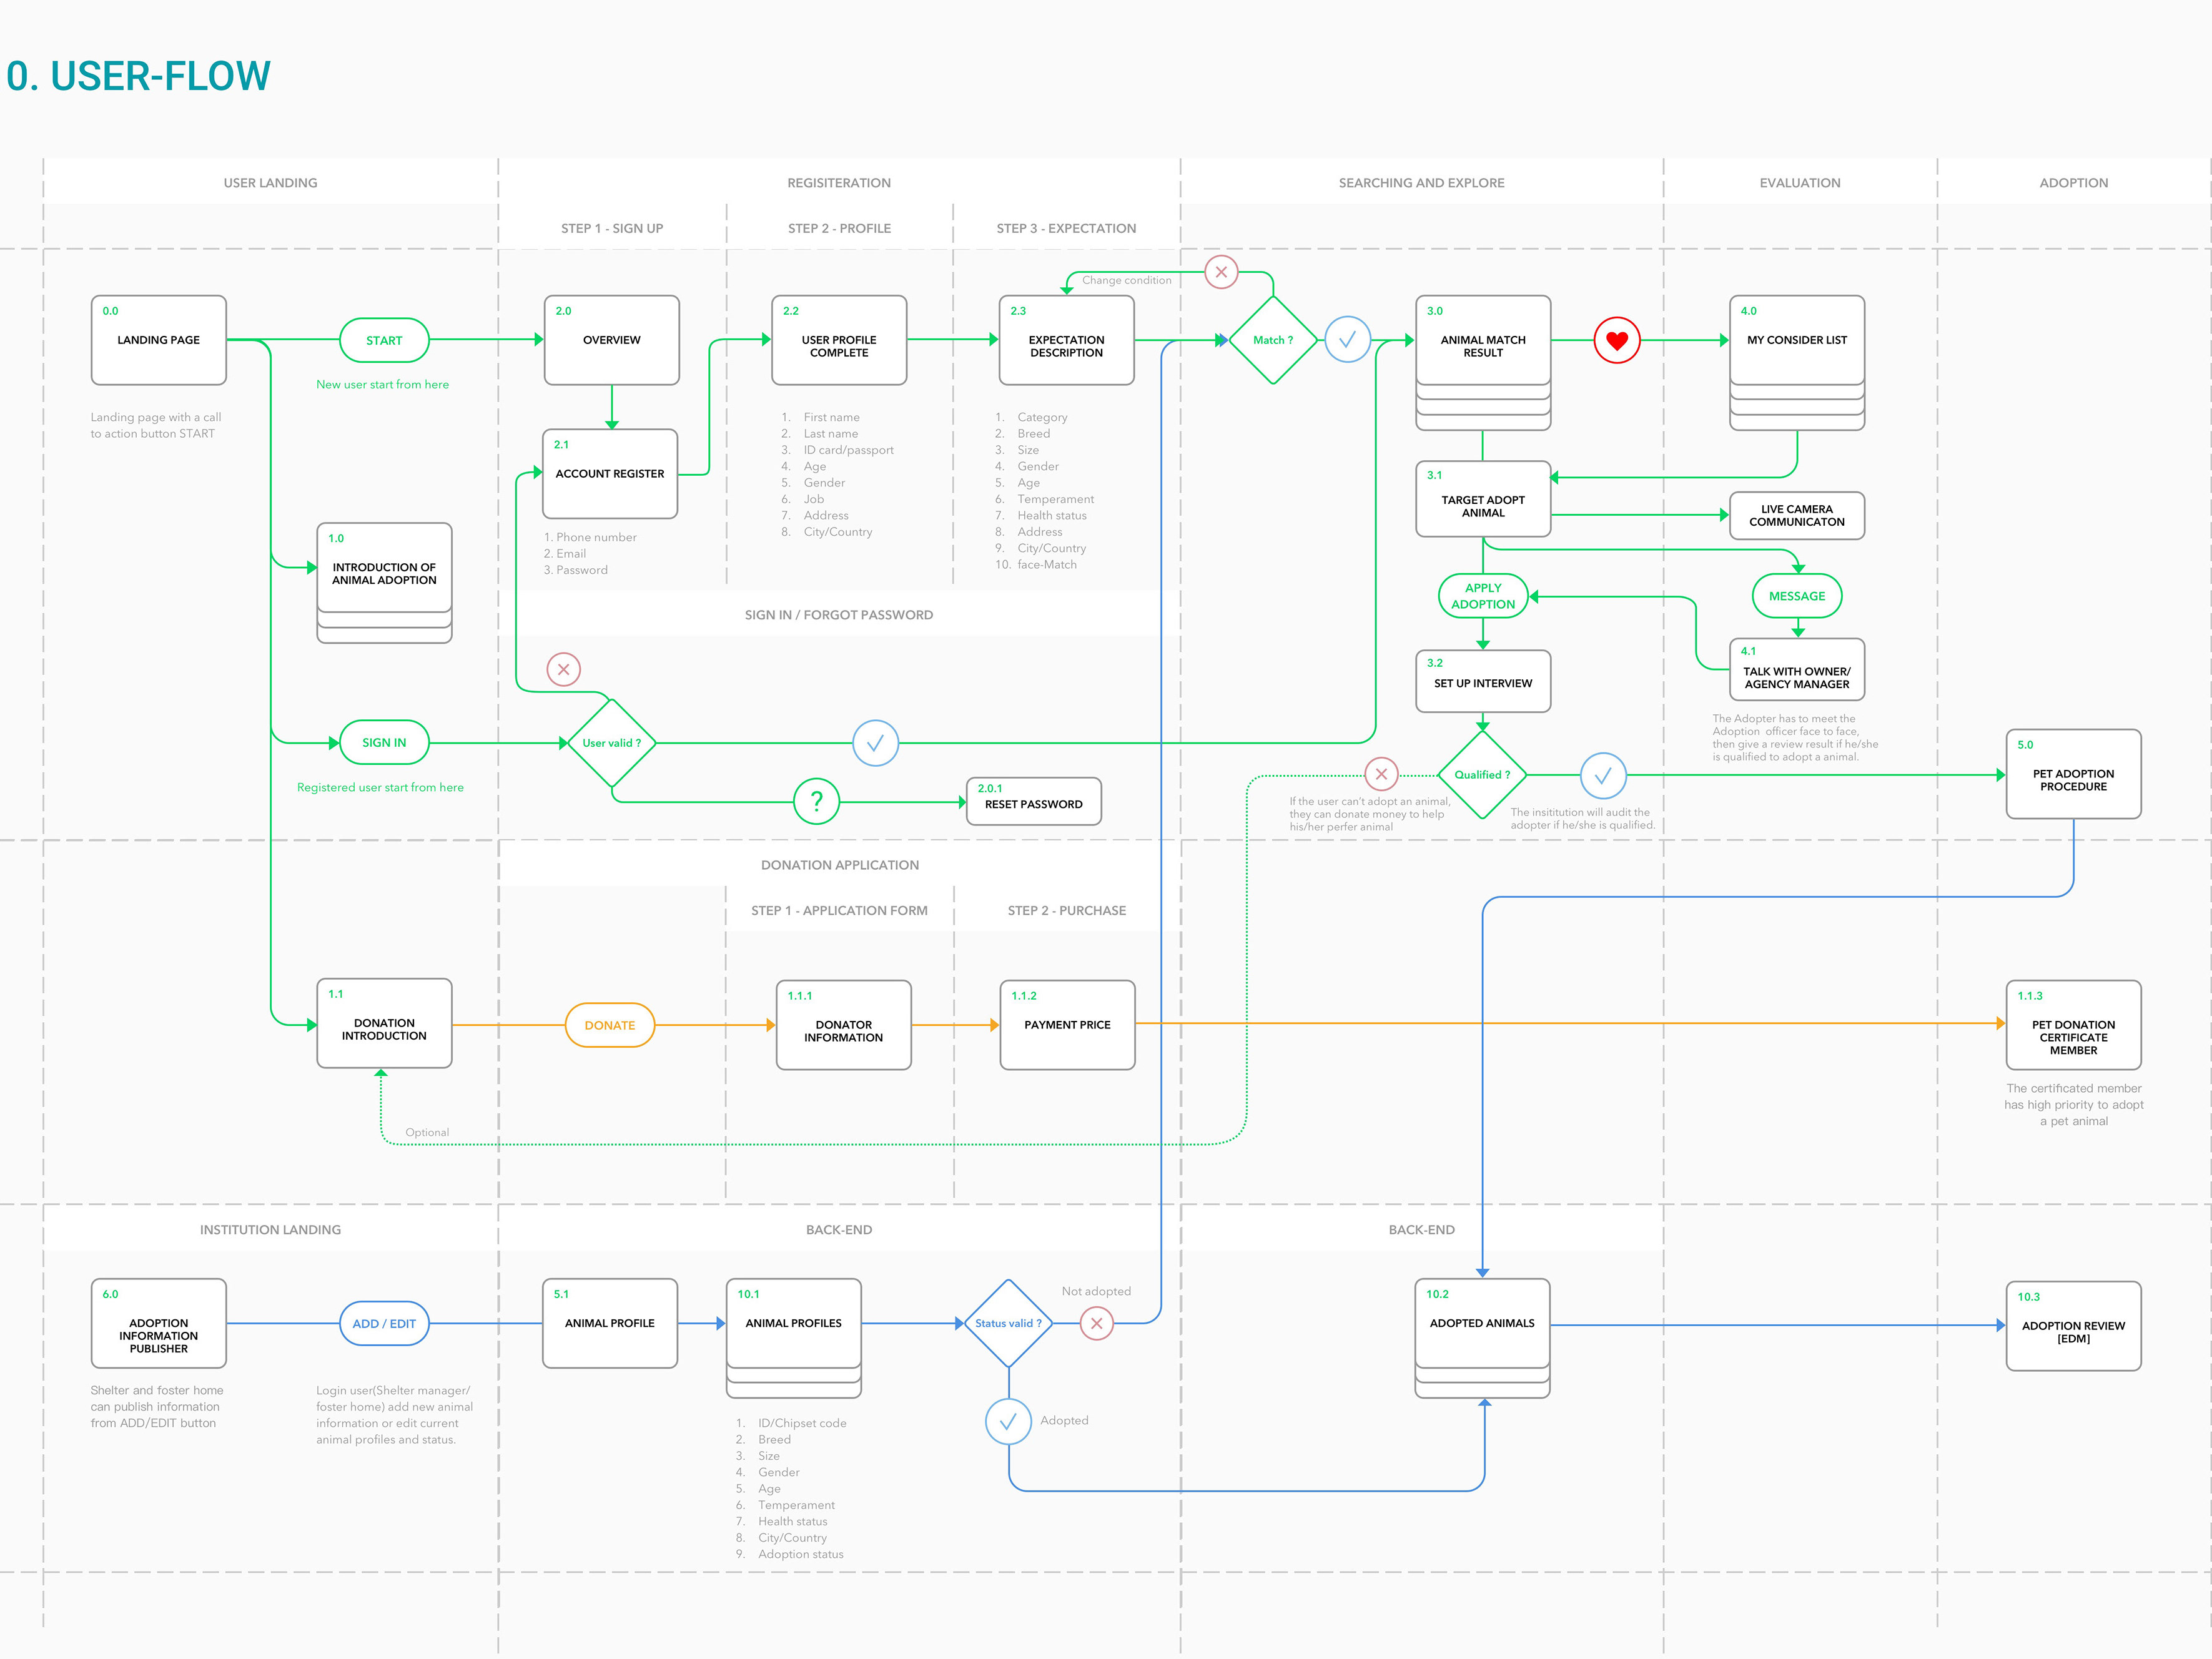Click the SEARCHING AND EXPLORE column header
2212x1659 pixels.
1421,183
